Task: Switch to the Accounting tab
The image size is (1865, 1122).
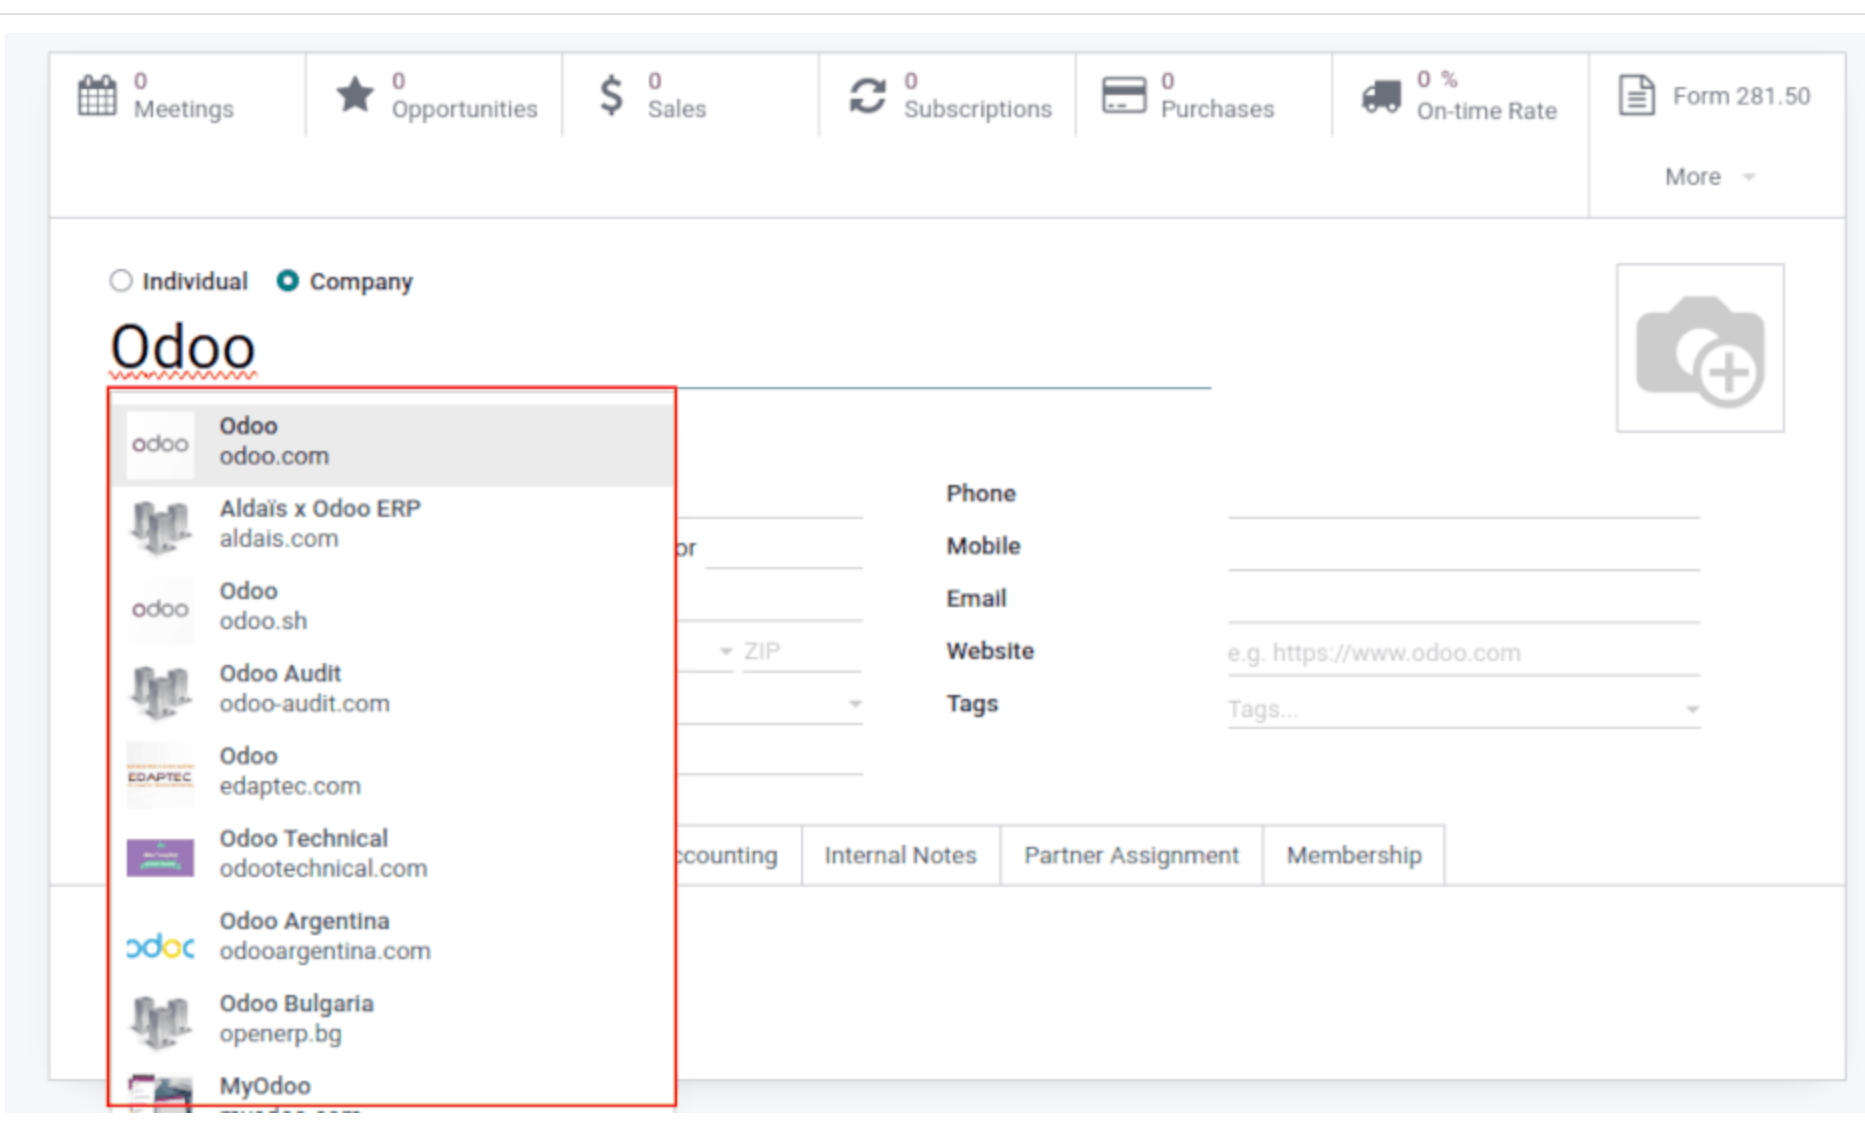Action: coord(739,855)
